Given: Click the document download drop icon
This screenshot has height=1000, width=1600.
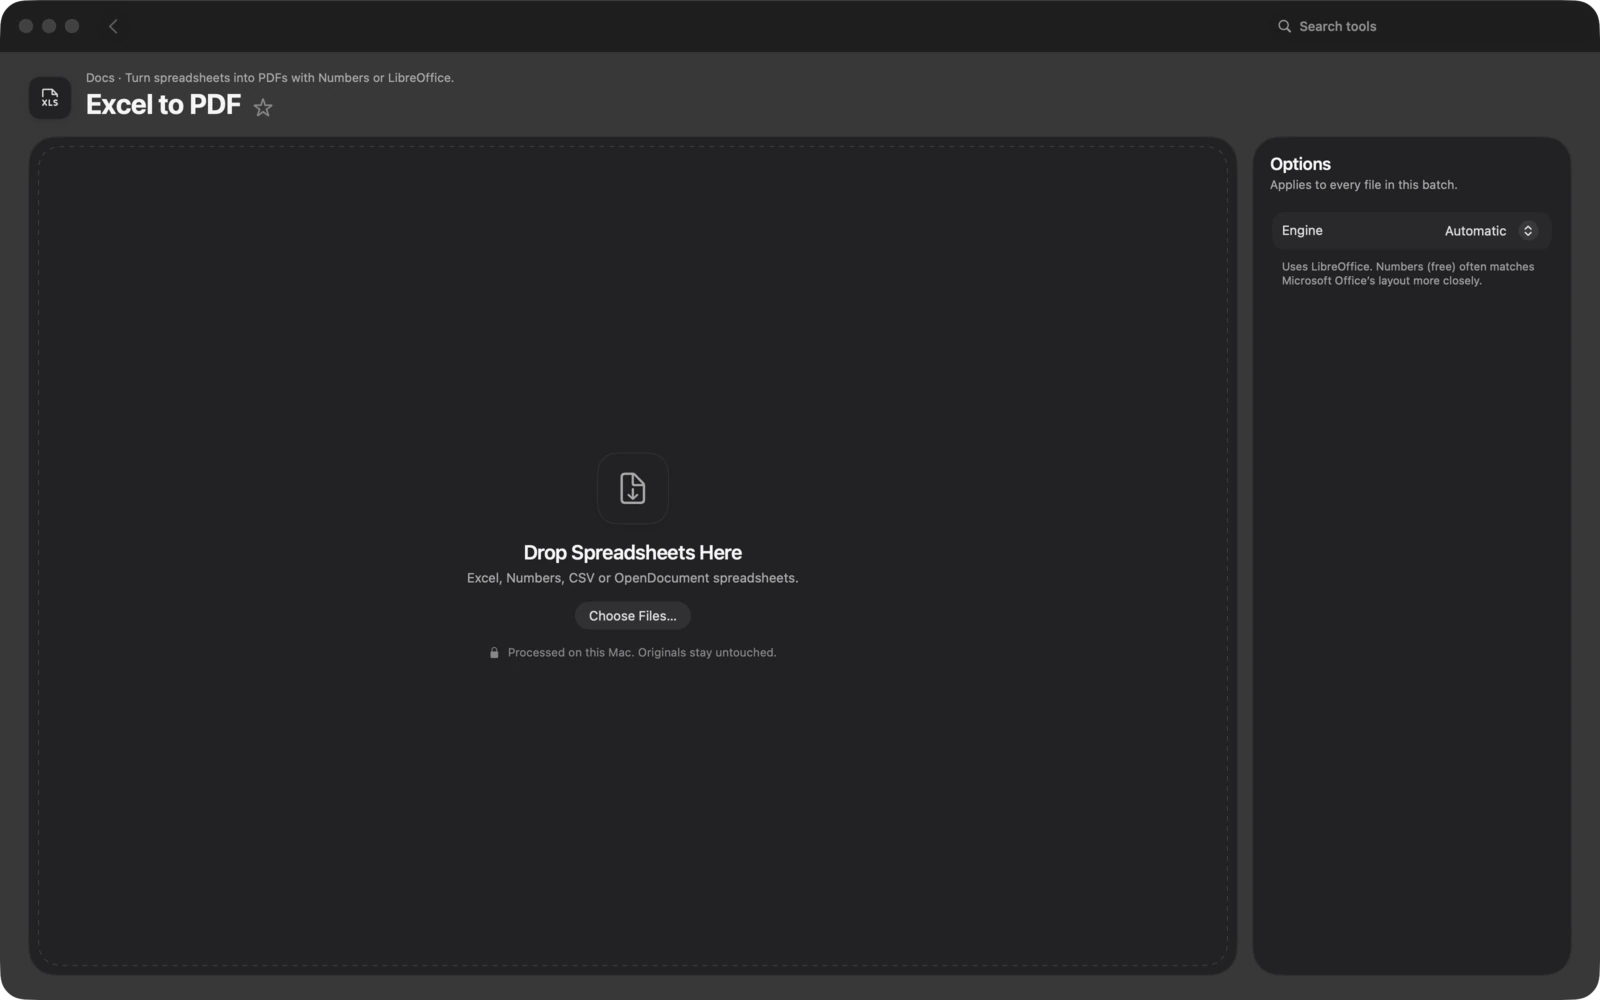Looking at the screenshot, I should [x=633, y=488].
